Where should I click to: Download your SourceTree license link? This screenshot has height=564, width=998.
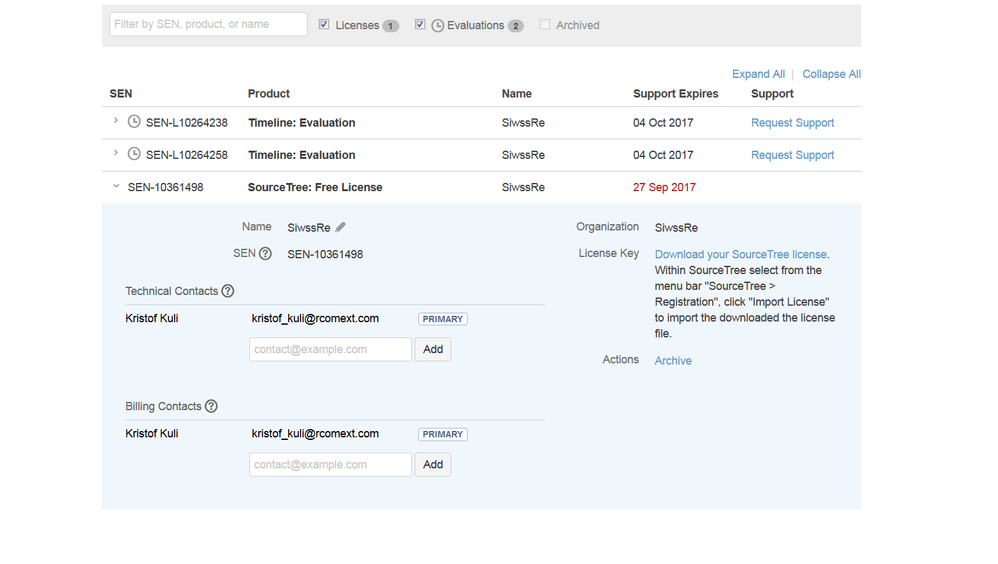741,254
